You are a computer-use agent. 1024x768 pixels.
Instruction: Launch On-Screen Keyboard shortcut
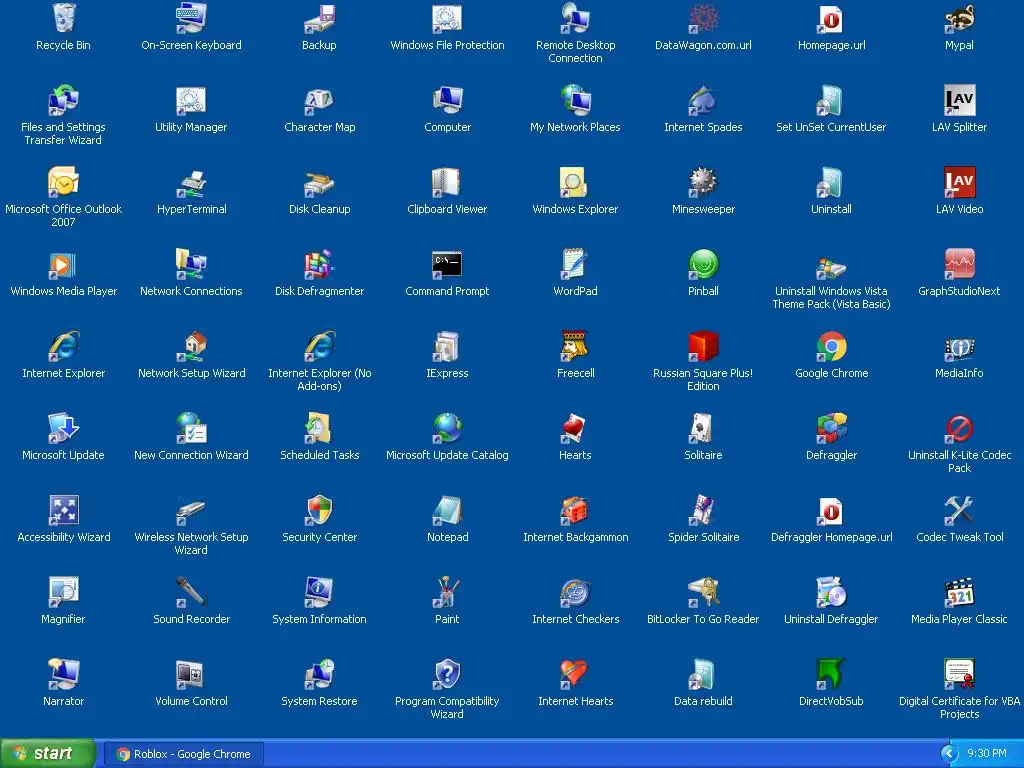pos(191,18)
